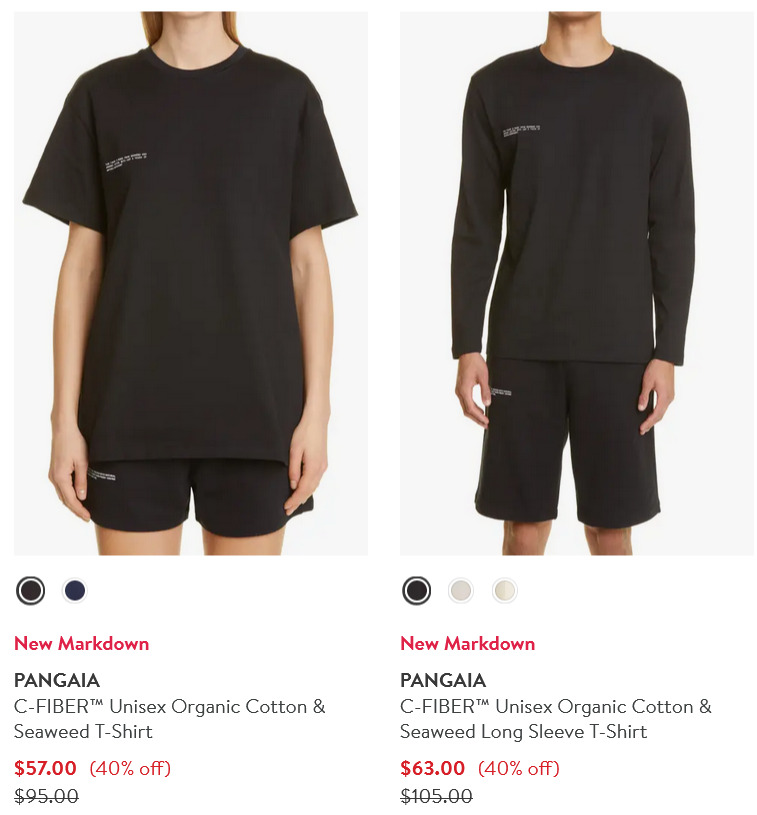757x815 pixels.
Task: Click the $63.00 sale price
Action: pyautogui.click(x=433, y=768)
